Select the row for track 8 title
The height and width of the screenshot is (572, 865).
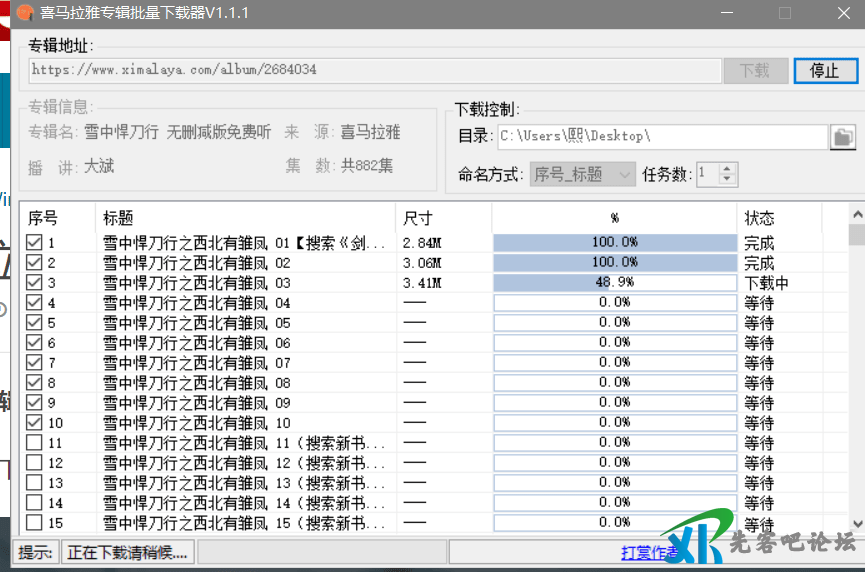(197, 383)
